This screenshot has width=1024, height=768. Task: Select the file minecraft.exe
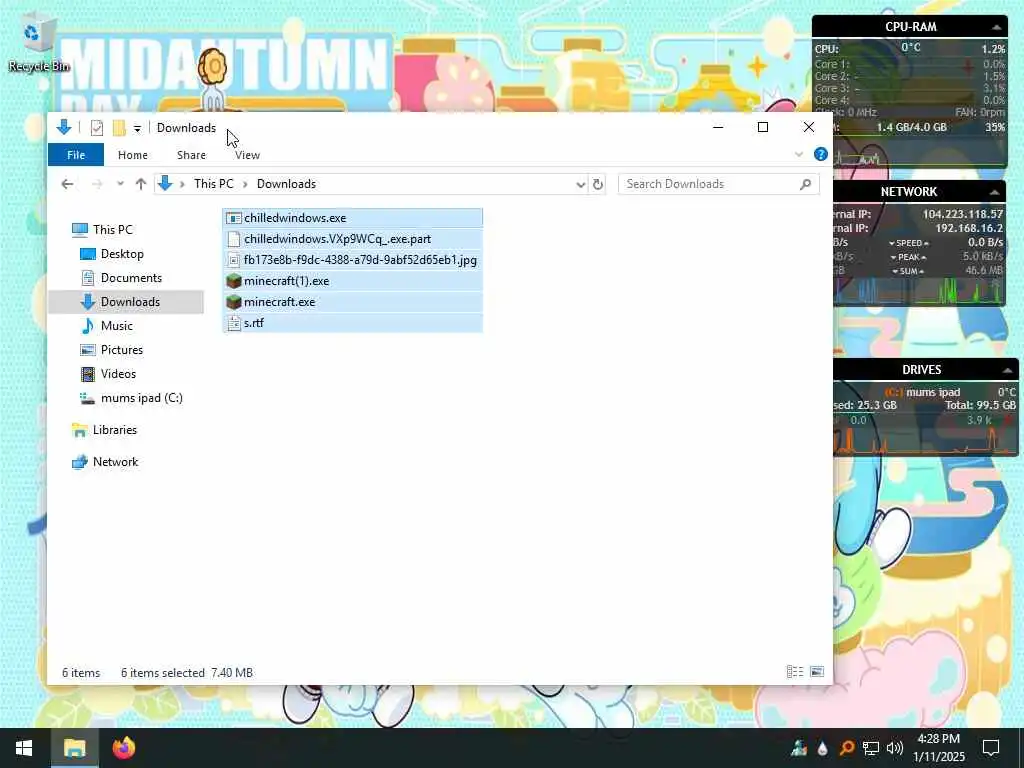[x=353, y=302]
